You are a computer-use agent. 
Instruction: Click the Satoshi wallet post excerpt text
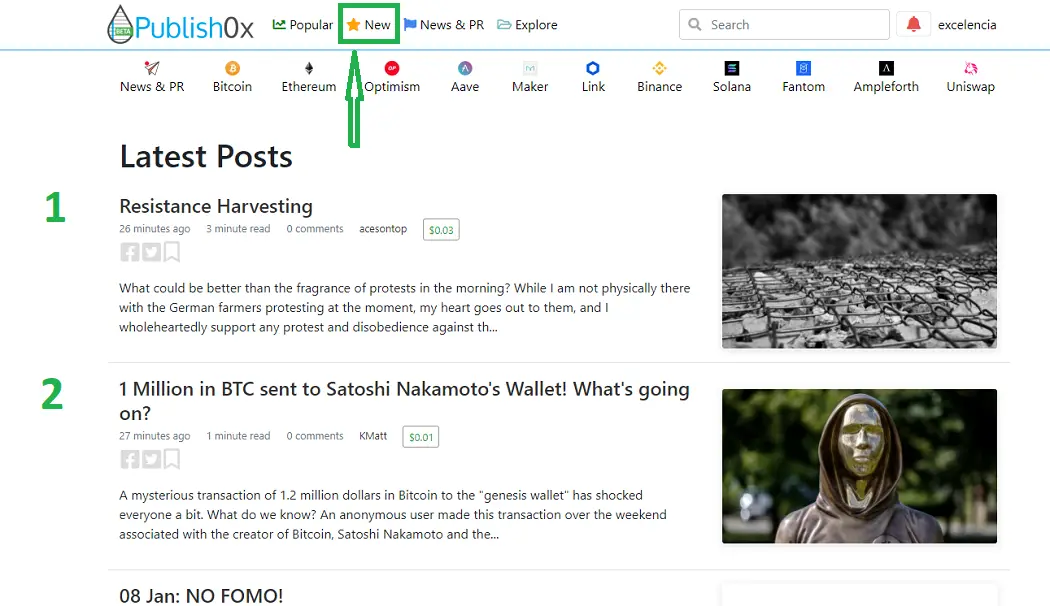coord(393,514)
